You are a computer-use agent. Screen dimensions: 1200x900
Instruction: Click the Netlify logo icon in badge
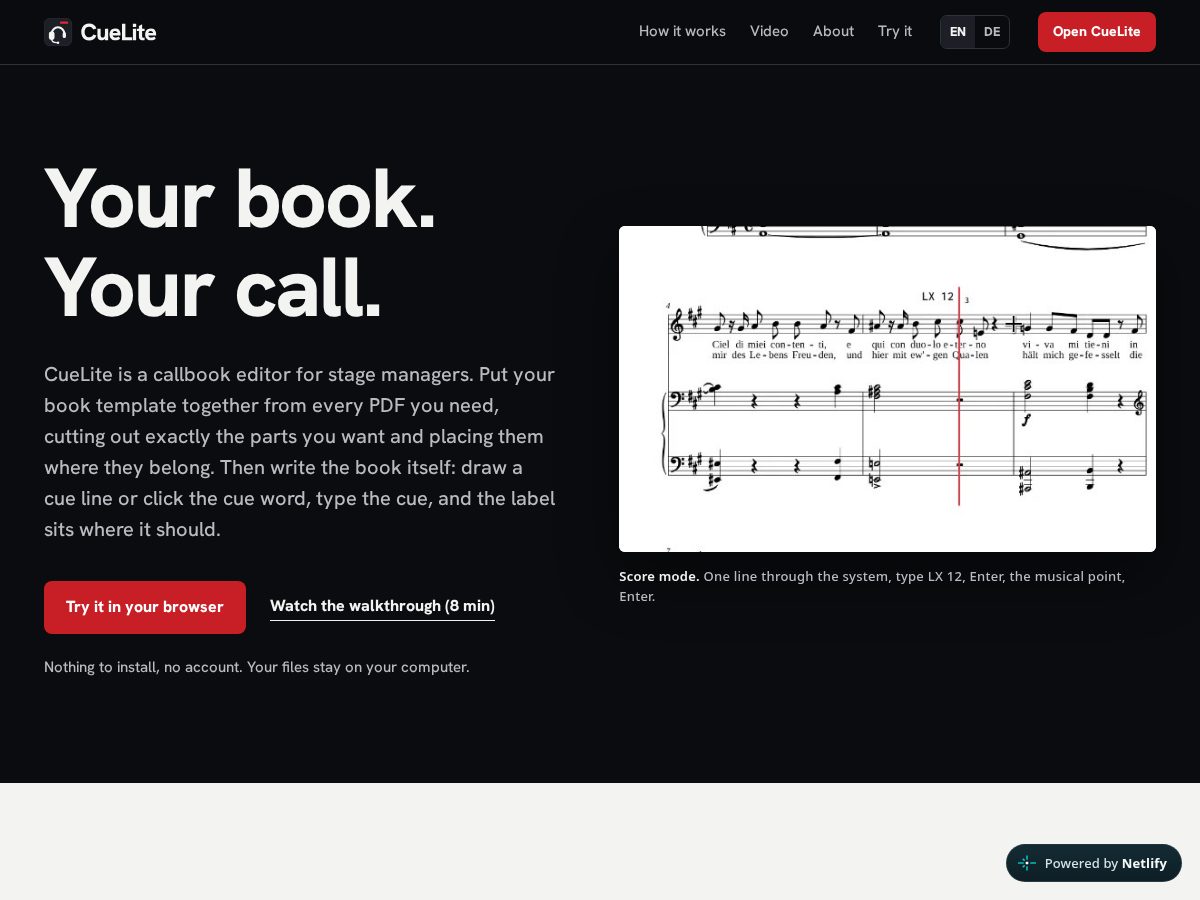[1027, 863]
